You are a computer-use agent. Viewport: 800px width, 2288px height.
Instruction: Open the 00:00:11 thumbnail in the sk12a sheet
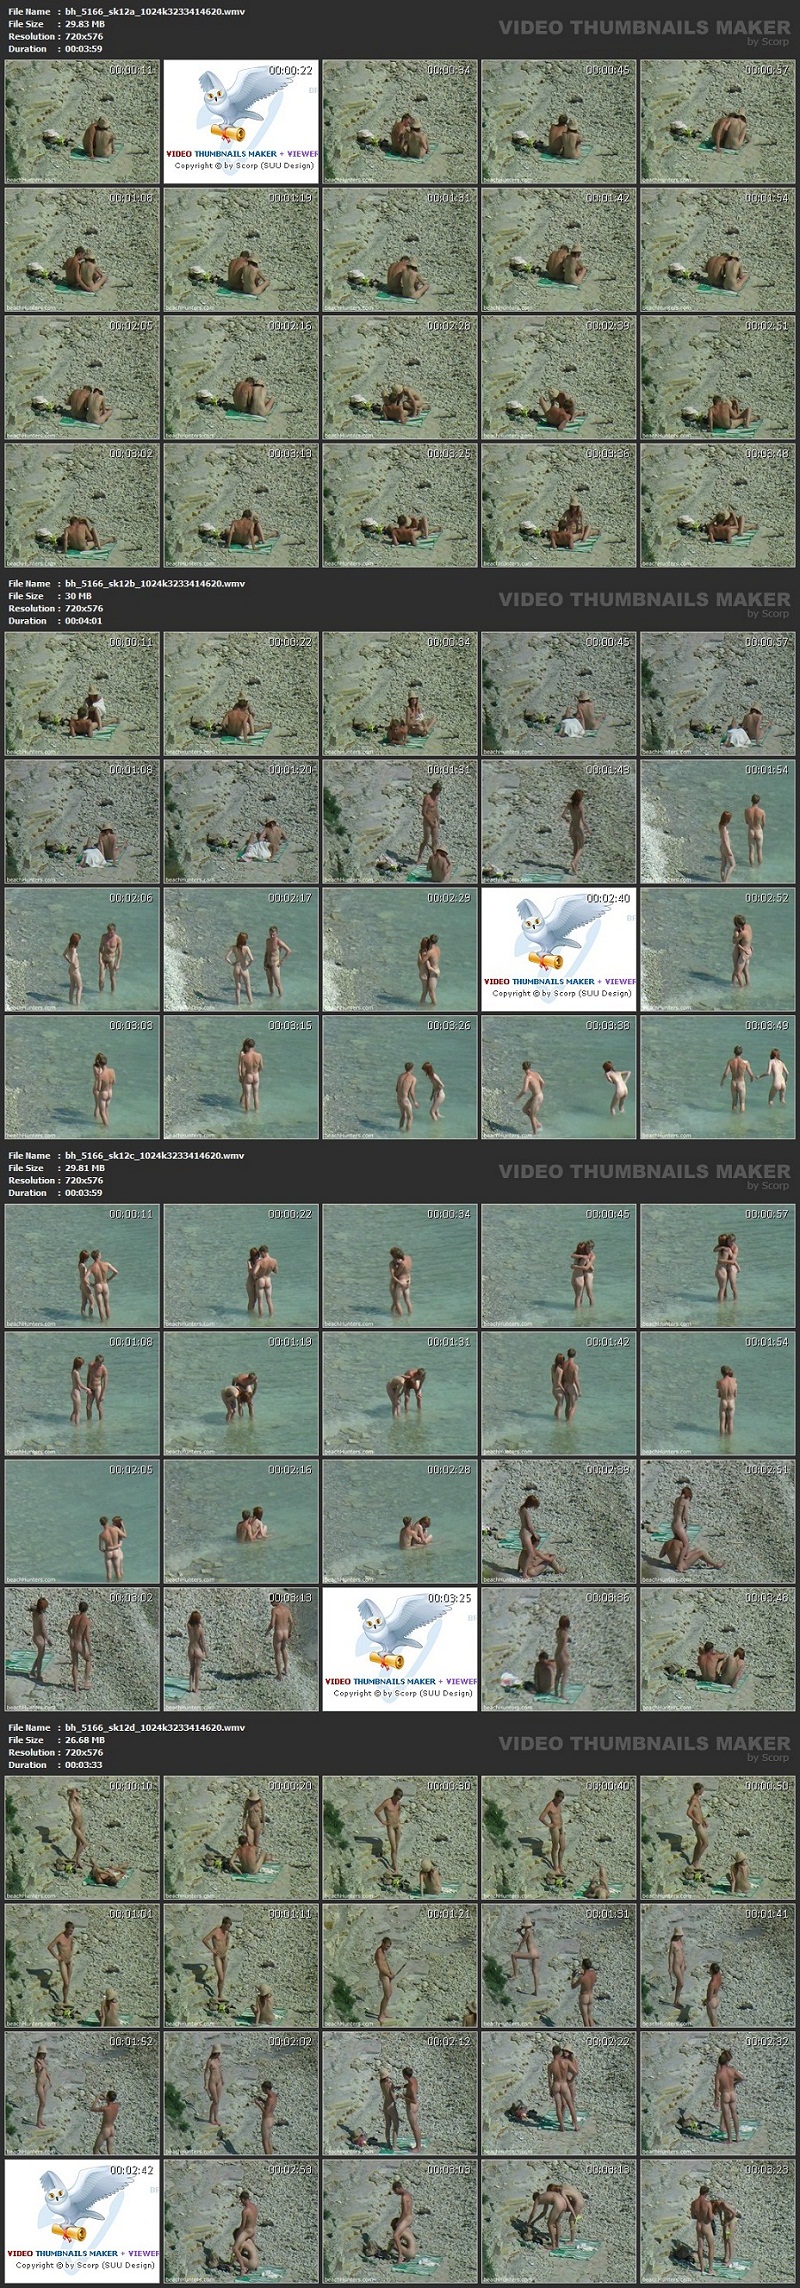[x=82, y=121]
